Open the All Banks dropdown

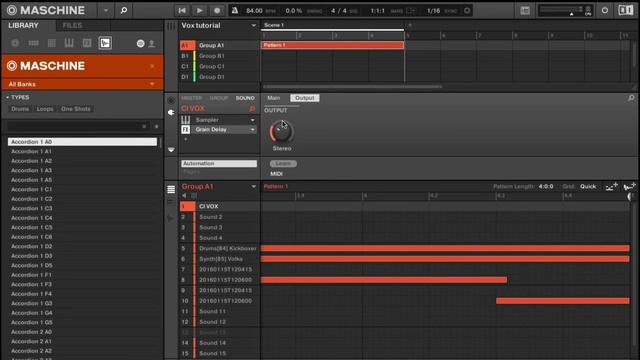(82, 84)
